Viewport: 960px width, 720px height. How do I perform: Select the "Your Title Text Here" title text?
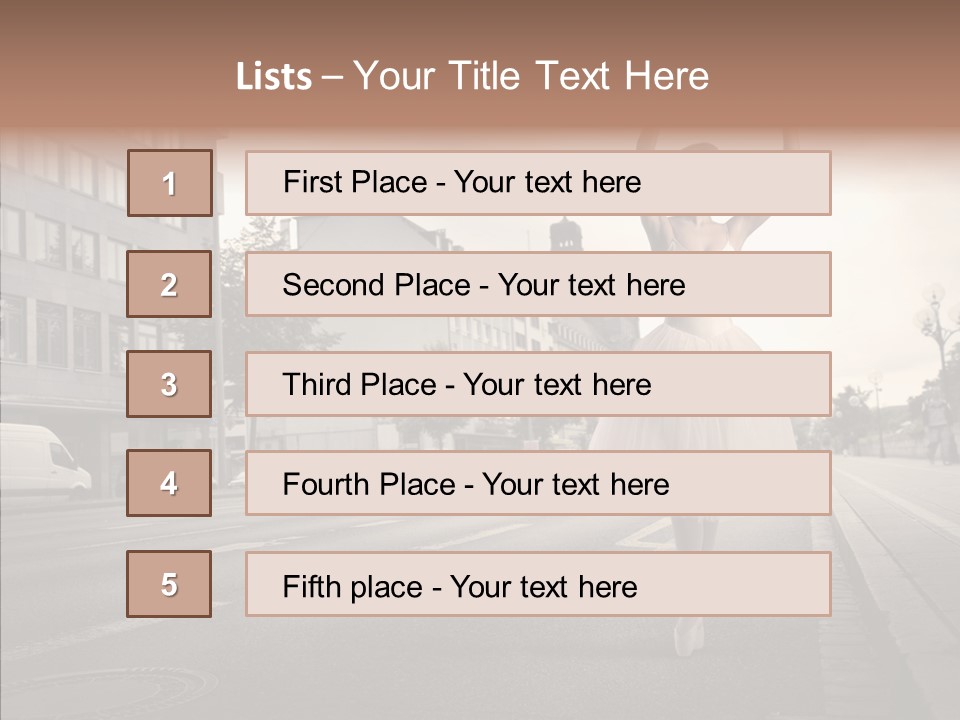pyautogui.click(x=531, y=76)
